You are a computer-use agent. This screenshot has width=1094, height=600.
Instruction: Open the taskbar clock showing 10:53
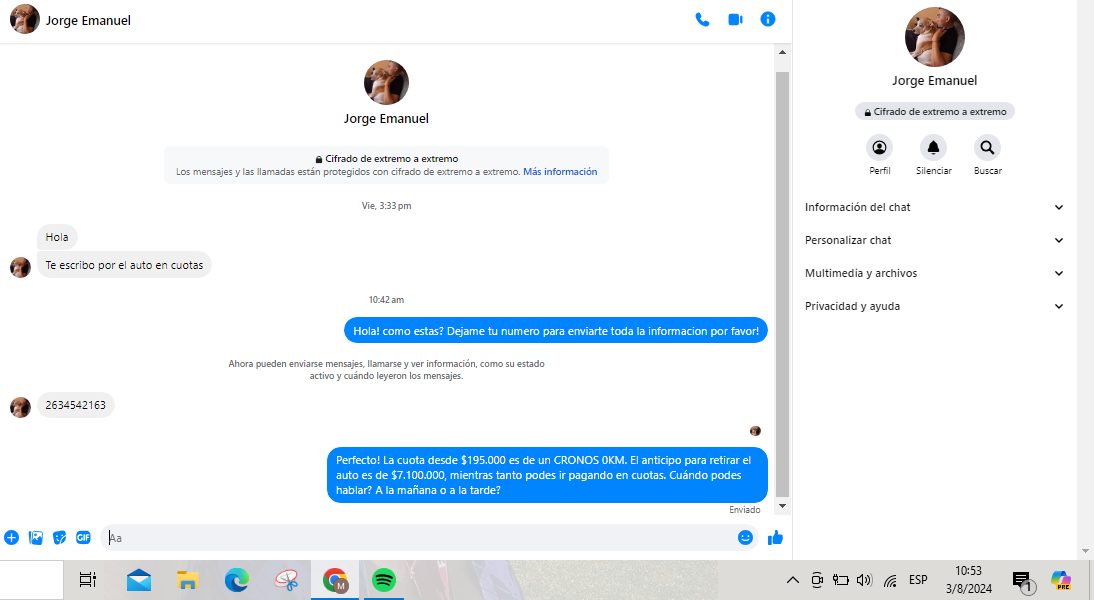click(x=968, y=580)
